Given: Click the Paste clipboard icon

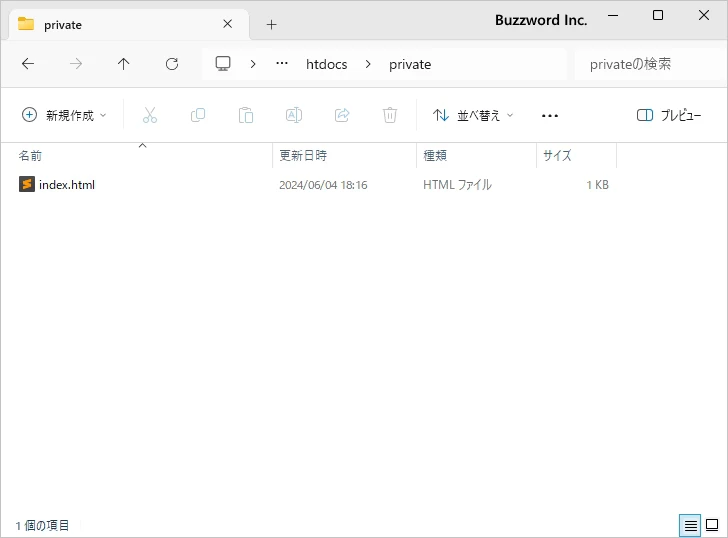Looking at the screenshot, I should 246,115.
